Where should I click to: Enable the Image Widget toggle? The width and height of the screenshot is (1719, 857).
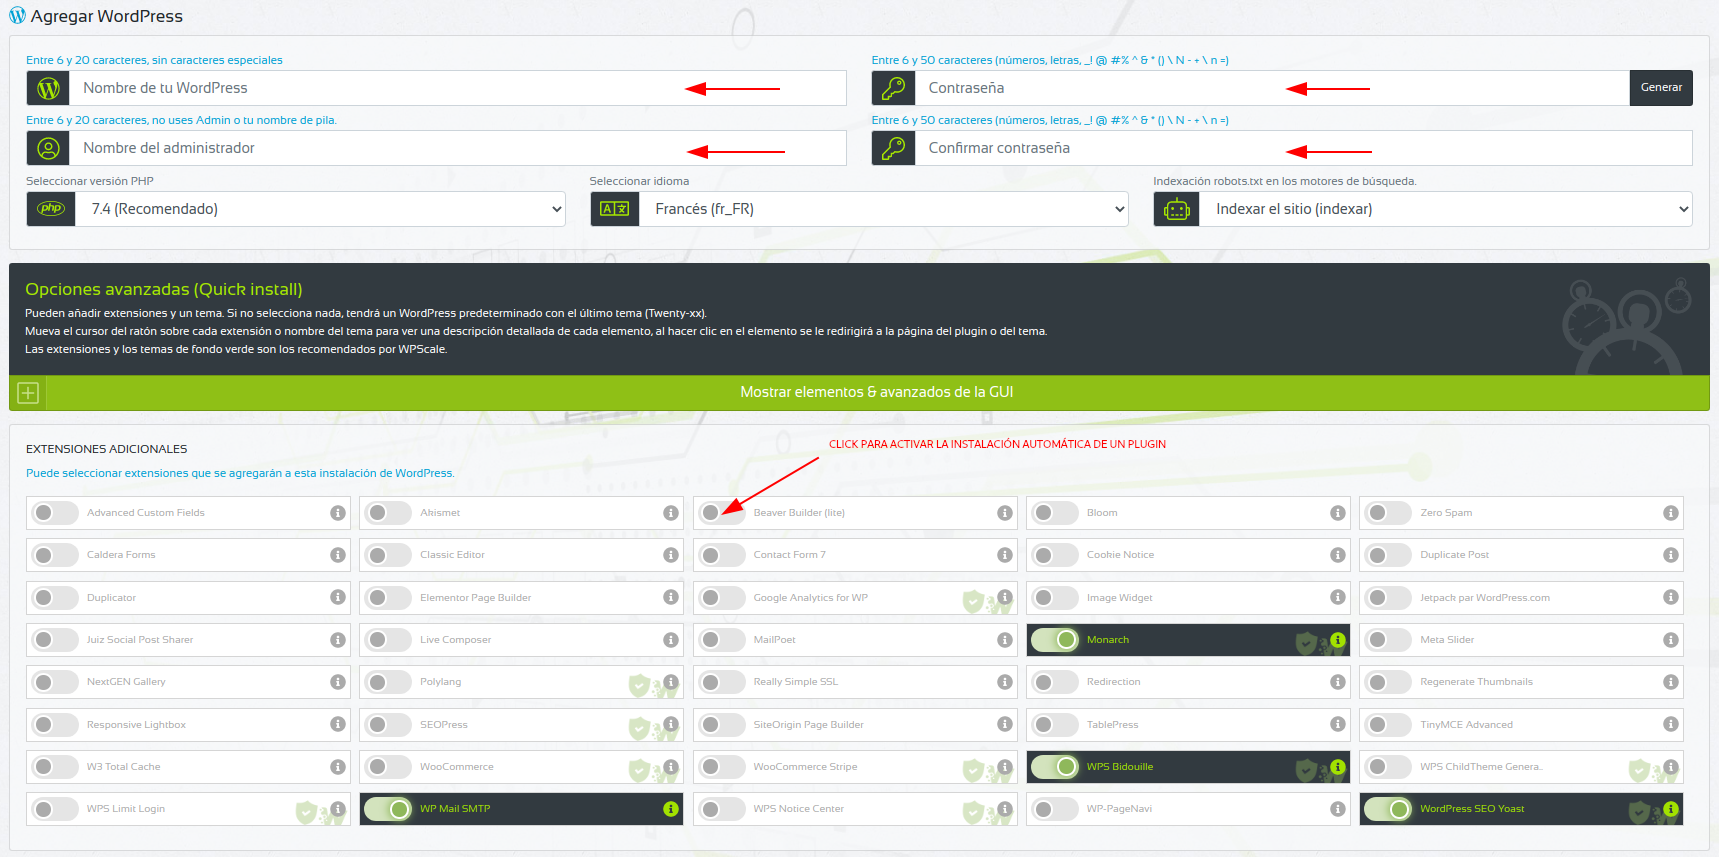coord(1055,598)
